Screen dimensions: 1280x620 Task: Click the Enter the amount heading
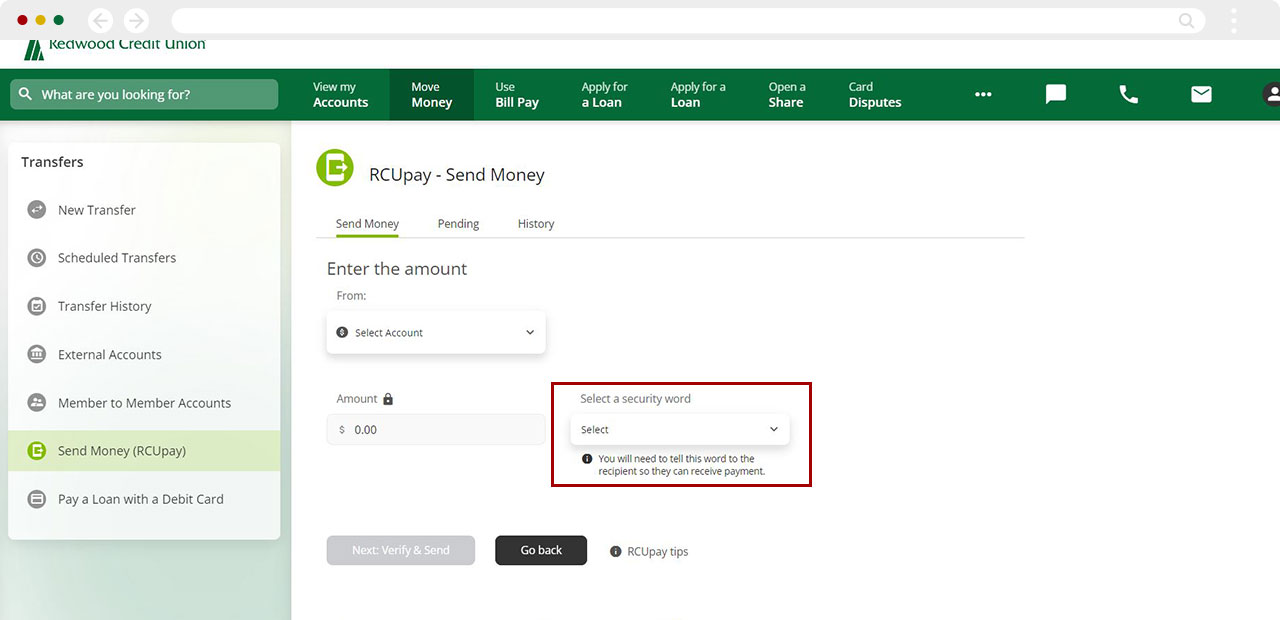tap(397, 269)
